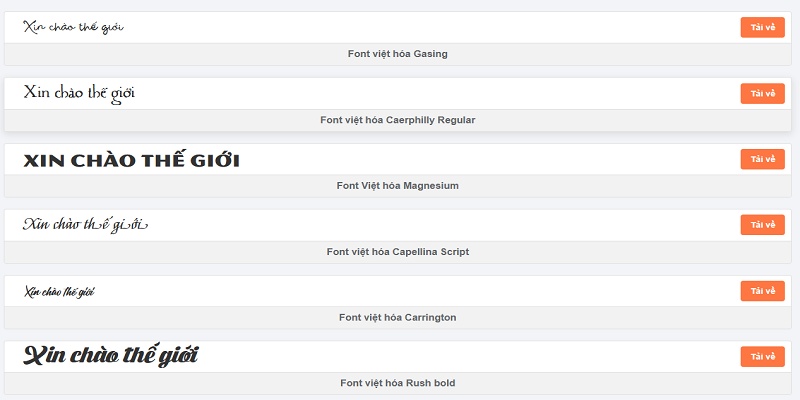Download the Carrington font

(x=762, y=291)
